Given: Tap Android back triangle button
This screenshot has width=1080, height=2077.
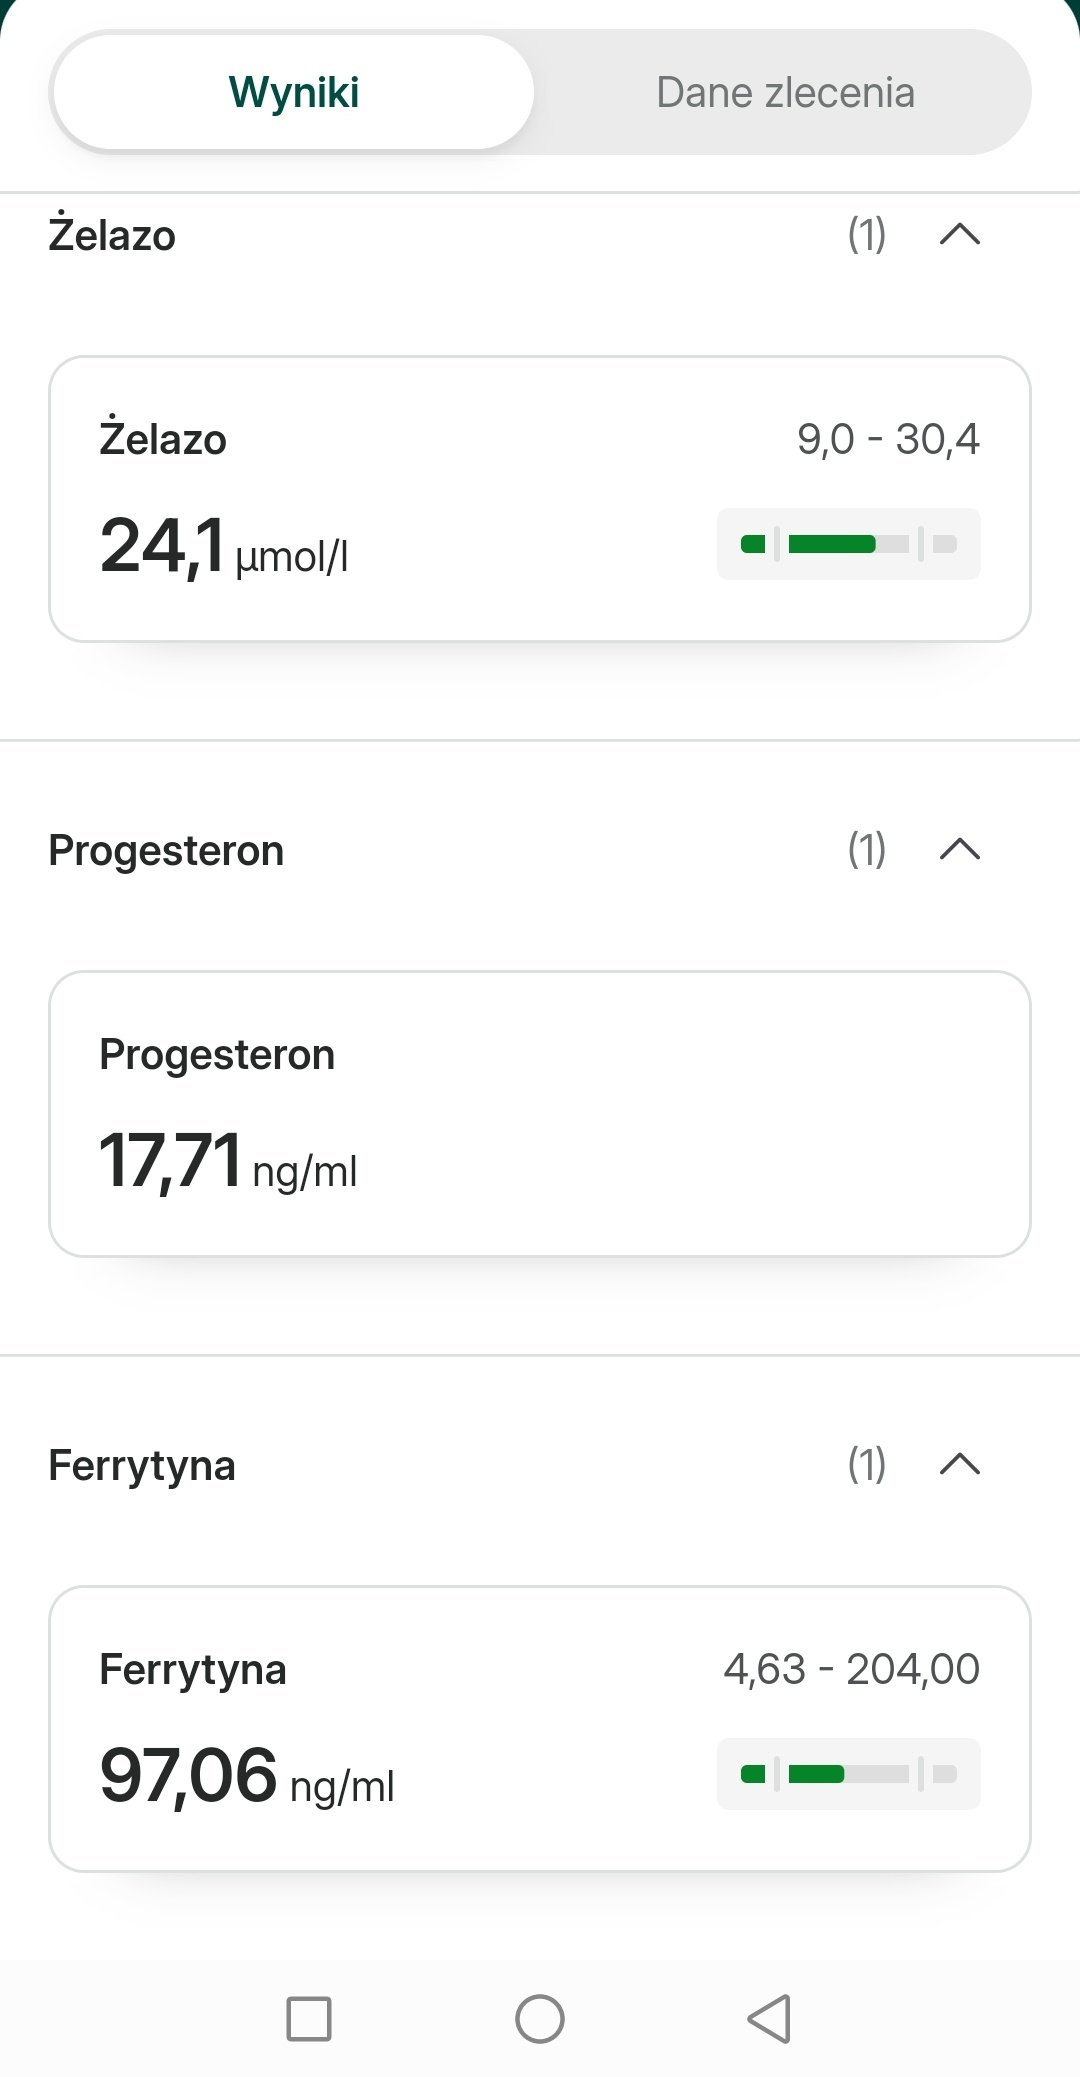Looking at the screenshot, I should pyautogui.click(x=770, y=2018).
